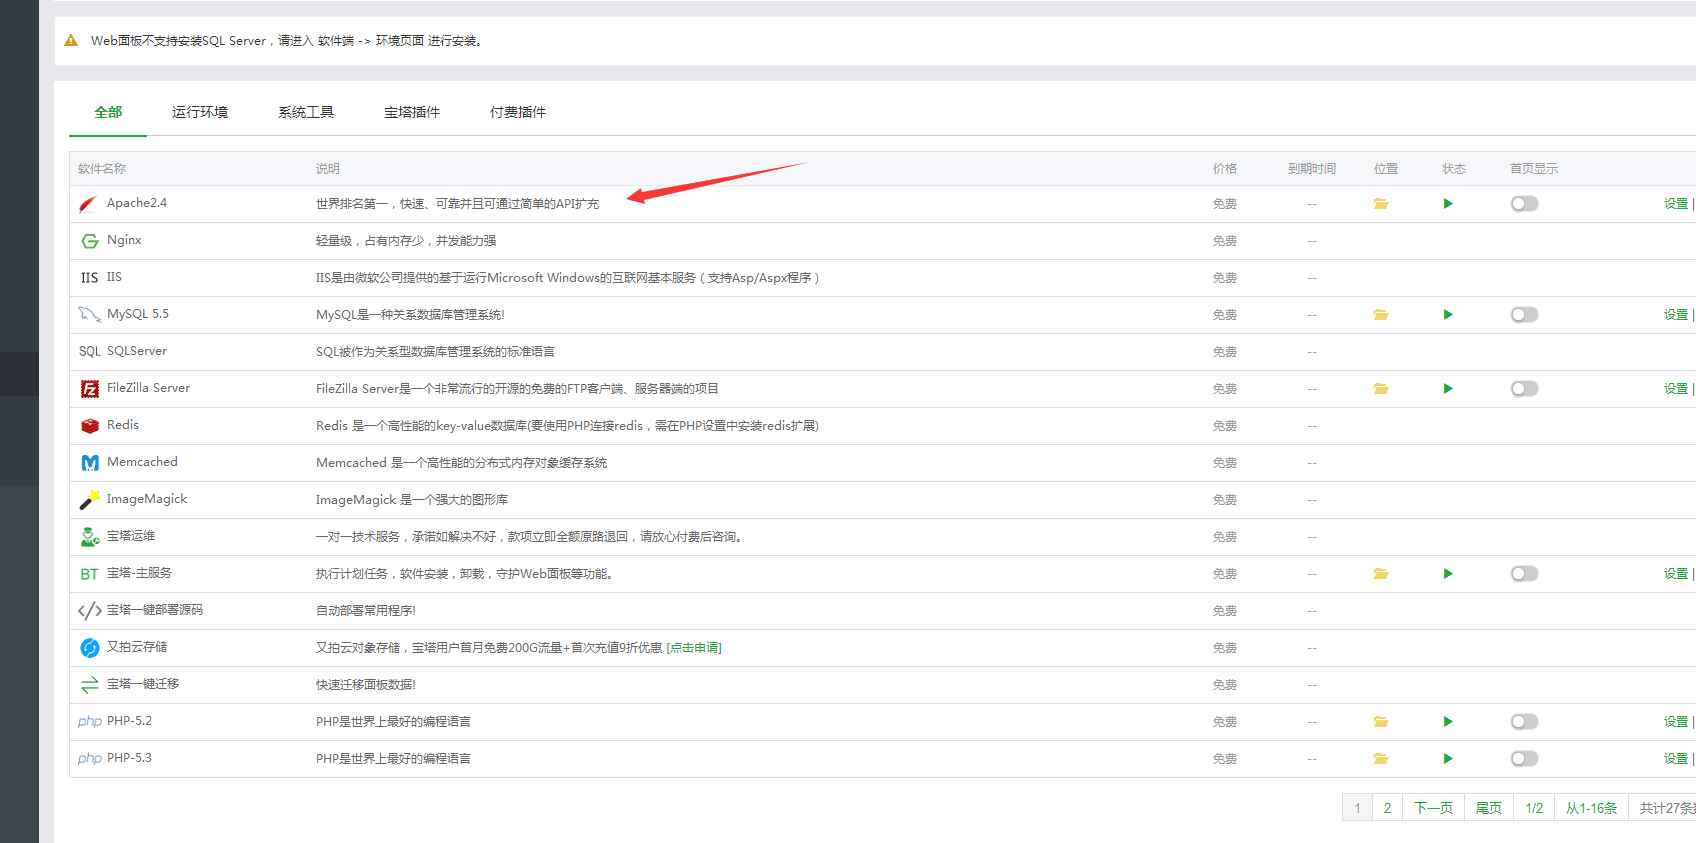Click the 到期时间 column header
Screen dimensions: 1696x843
(x=1312, y=169)
